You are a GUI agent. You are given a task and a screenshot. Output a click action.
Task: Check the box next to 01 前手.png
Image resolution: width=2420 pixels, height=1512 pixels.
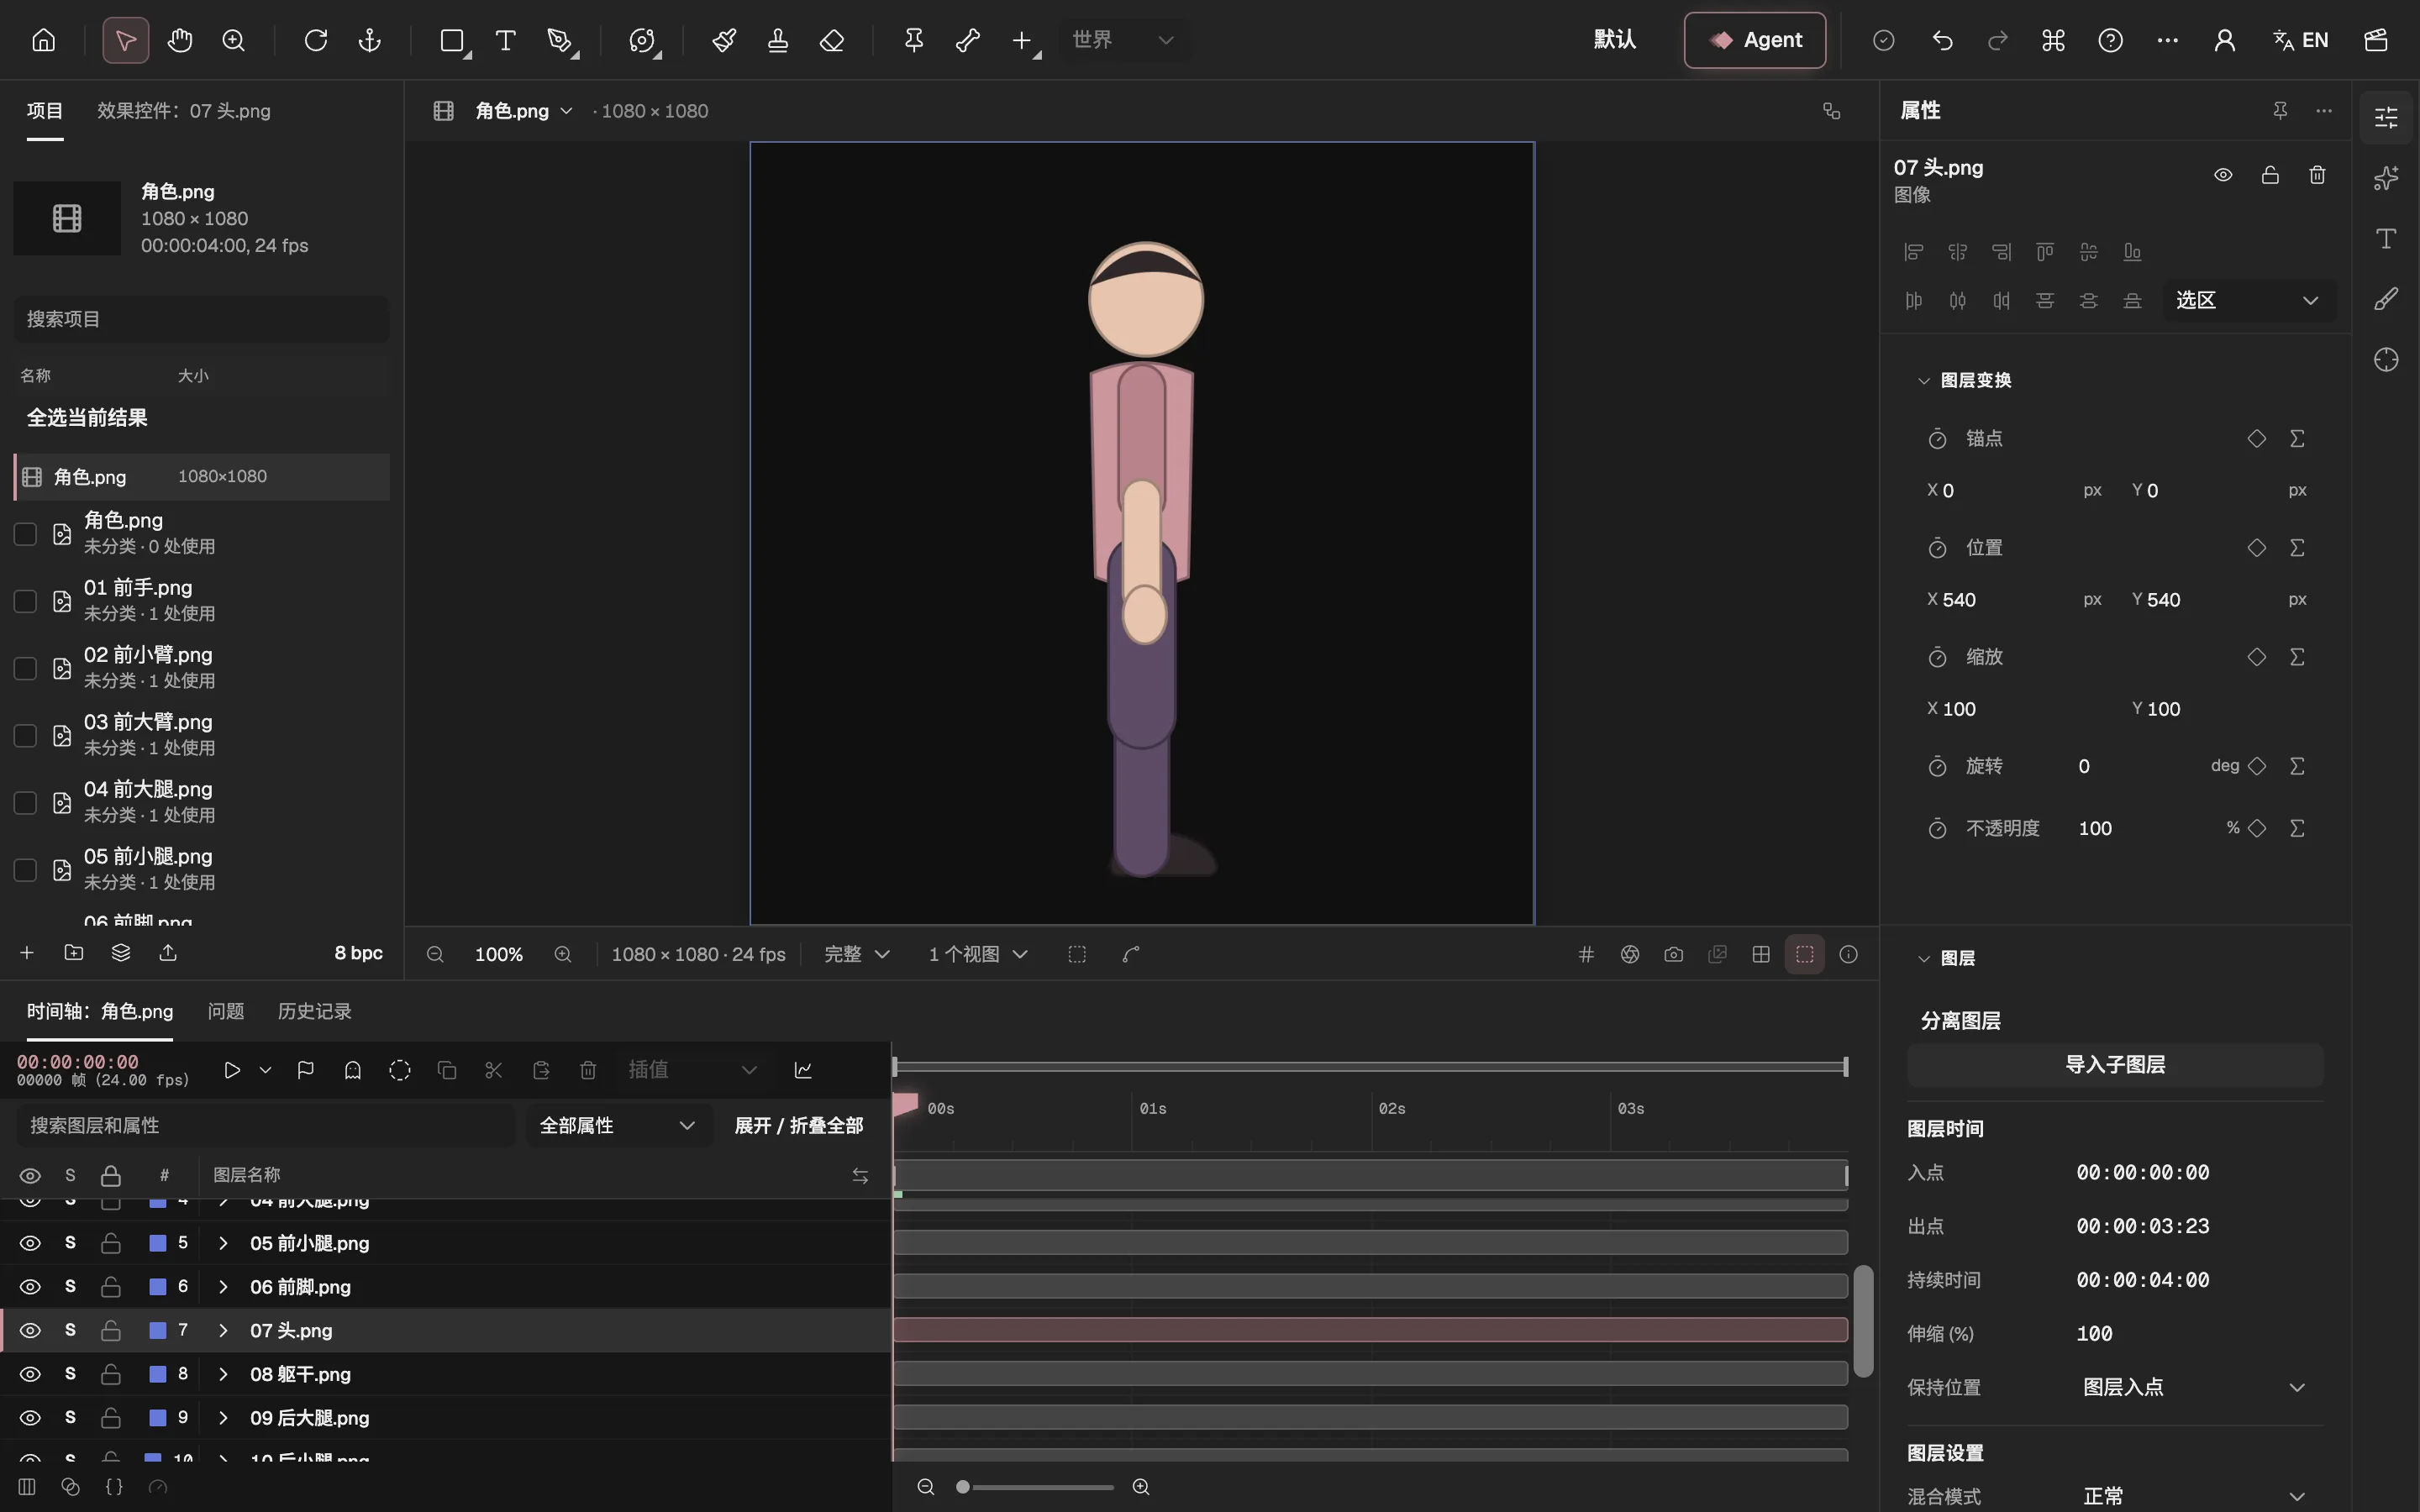coord(25,601)
